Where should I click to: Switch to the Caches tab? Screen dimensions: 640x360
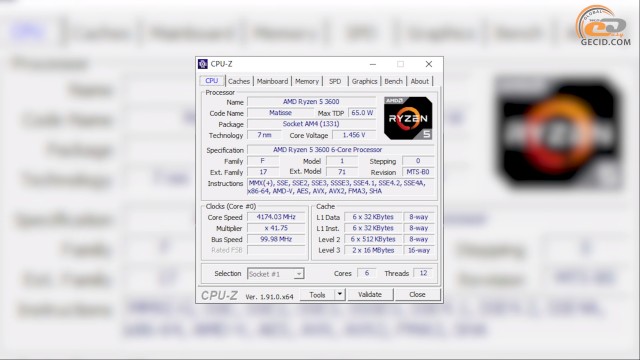pos(239,81)
